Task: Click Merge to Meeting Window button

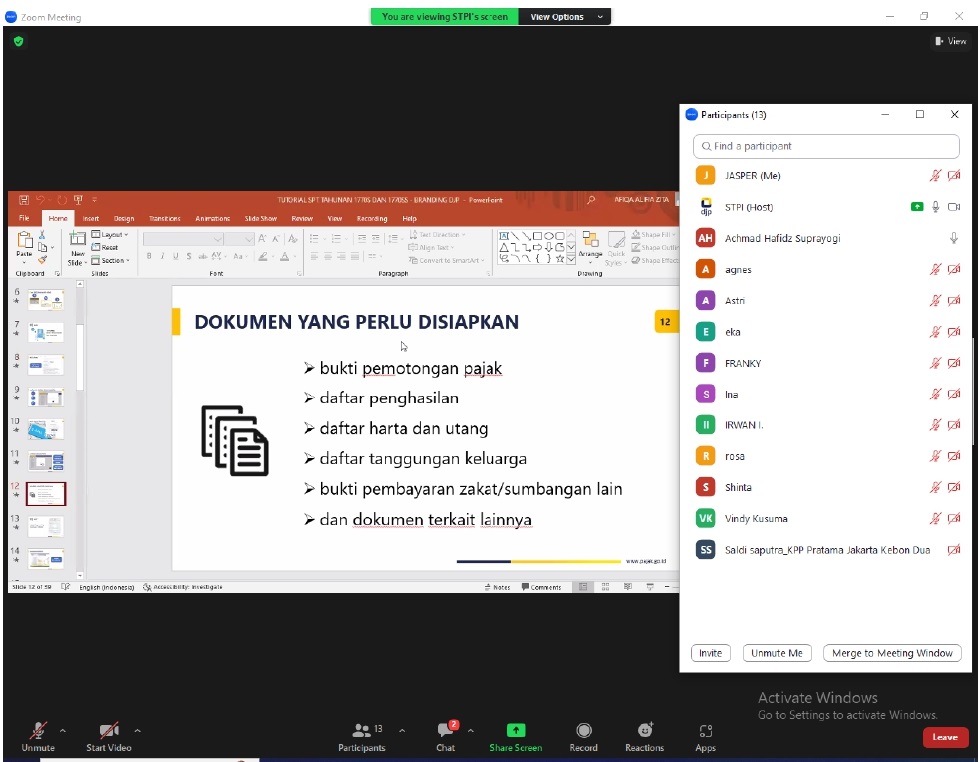Action: [x=892, y=653]
